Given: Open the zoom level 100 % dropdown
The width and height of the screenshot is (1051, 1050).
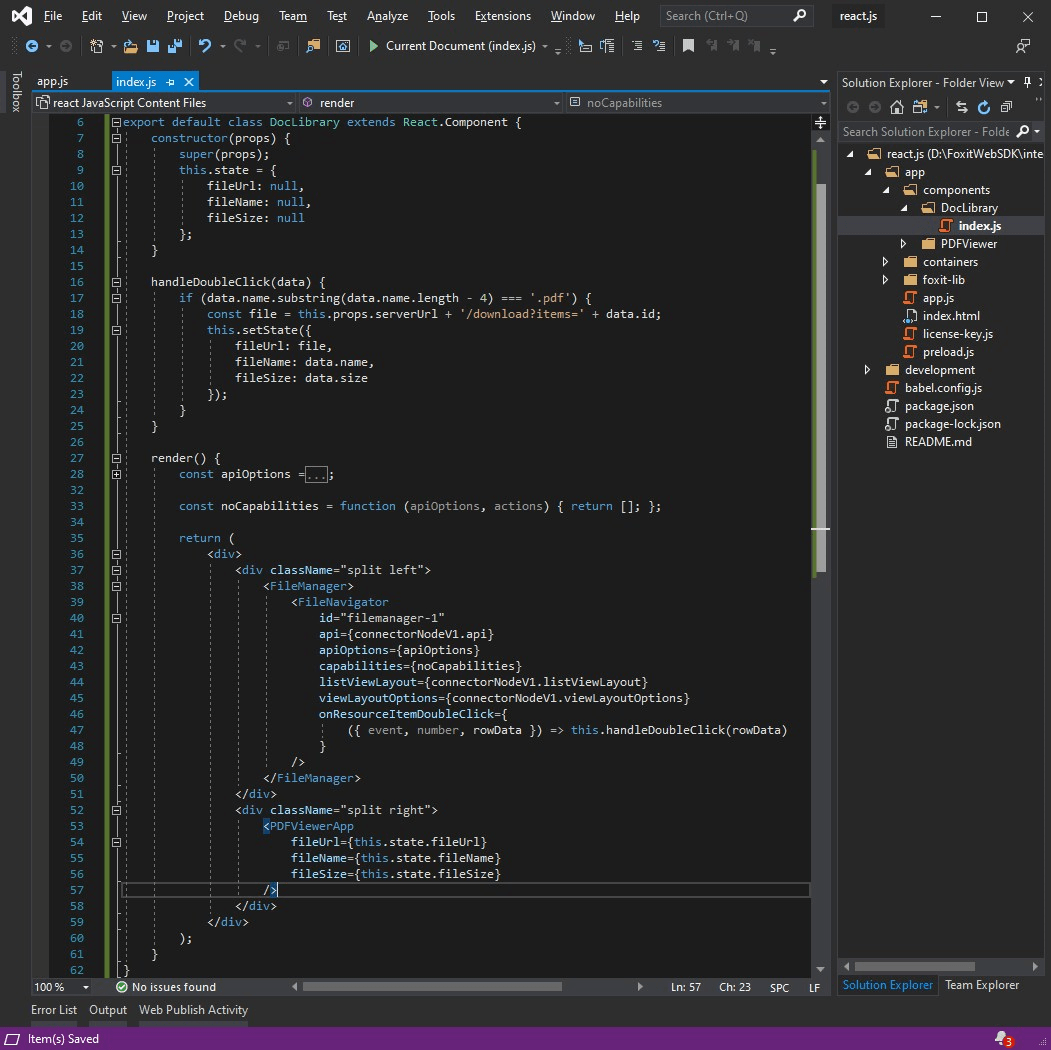Looking at the screenshot, I should [x=86, y=987].
